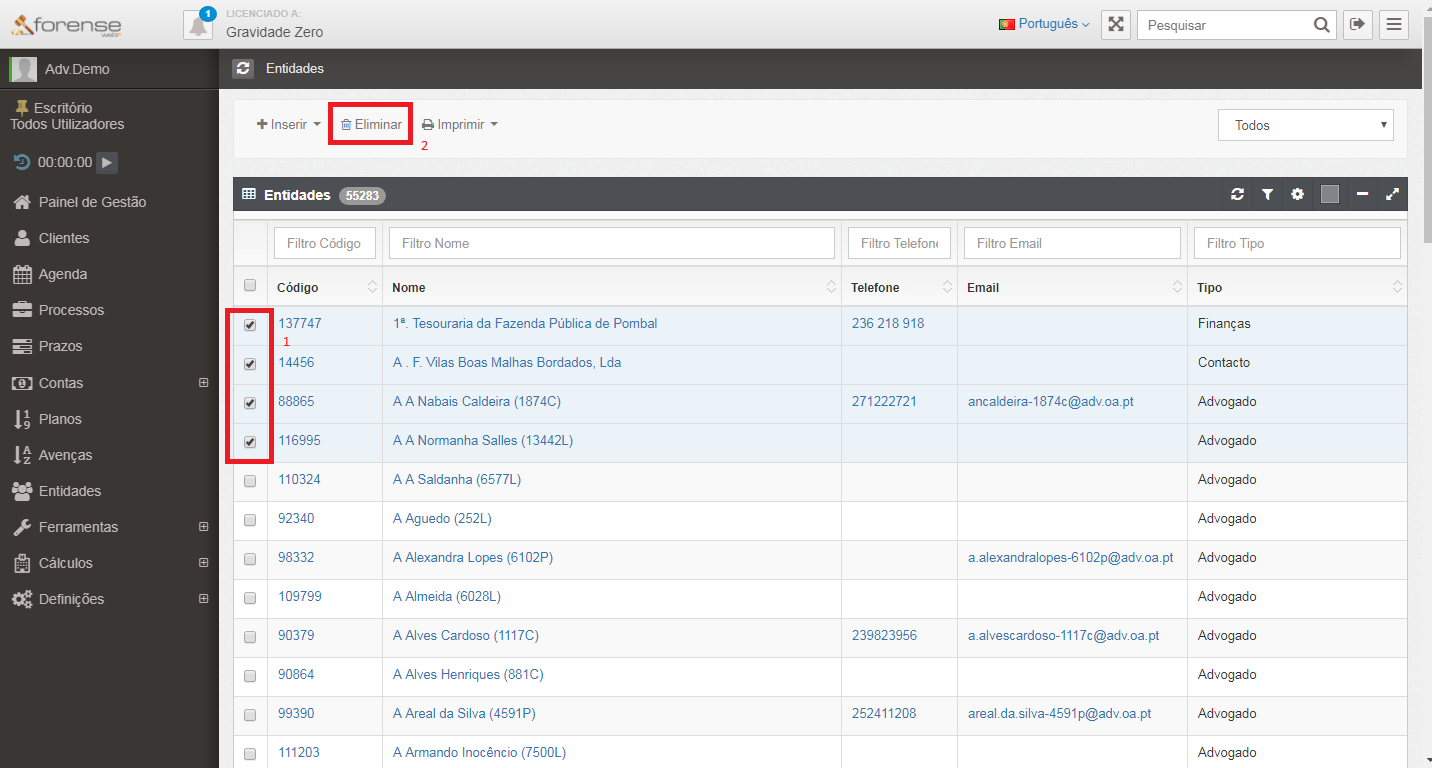Click the refresh icon beside the Entidades title
This screenshot has width=1432, height=768.
[x=243, y=68]
